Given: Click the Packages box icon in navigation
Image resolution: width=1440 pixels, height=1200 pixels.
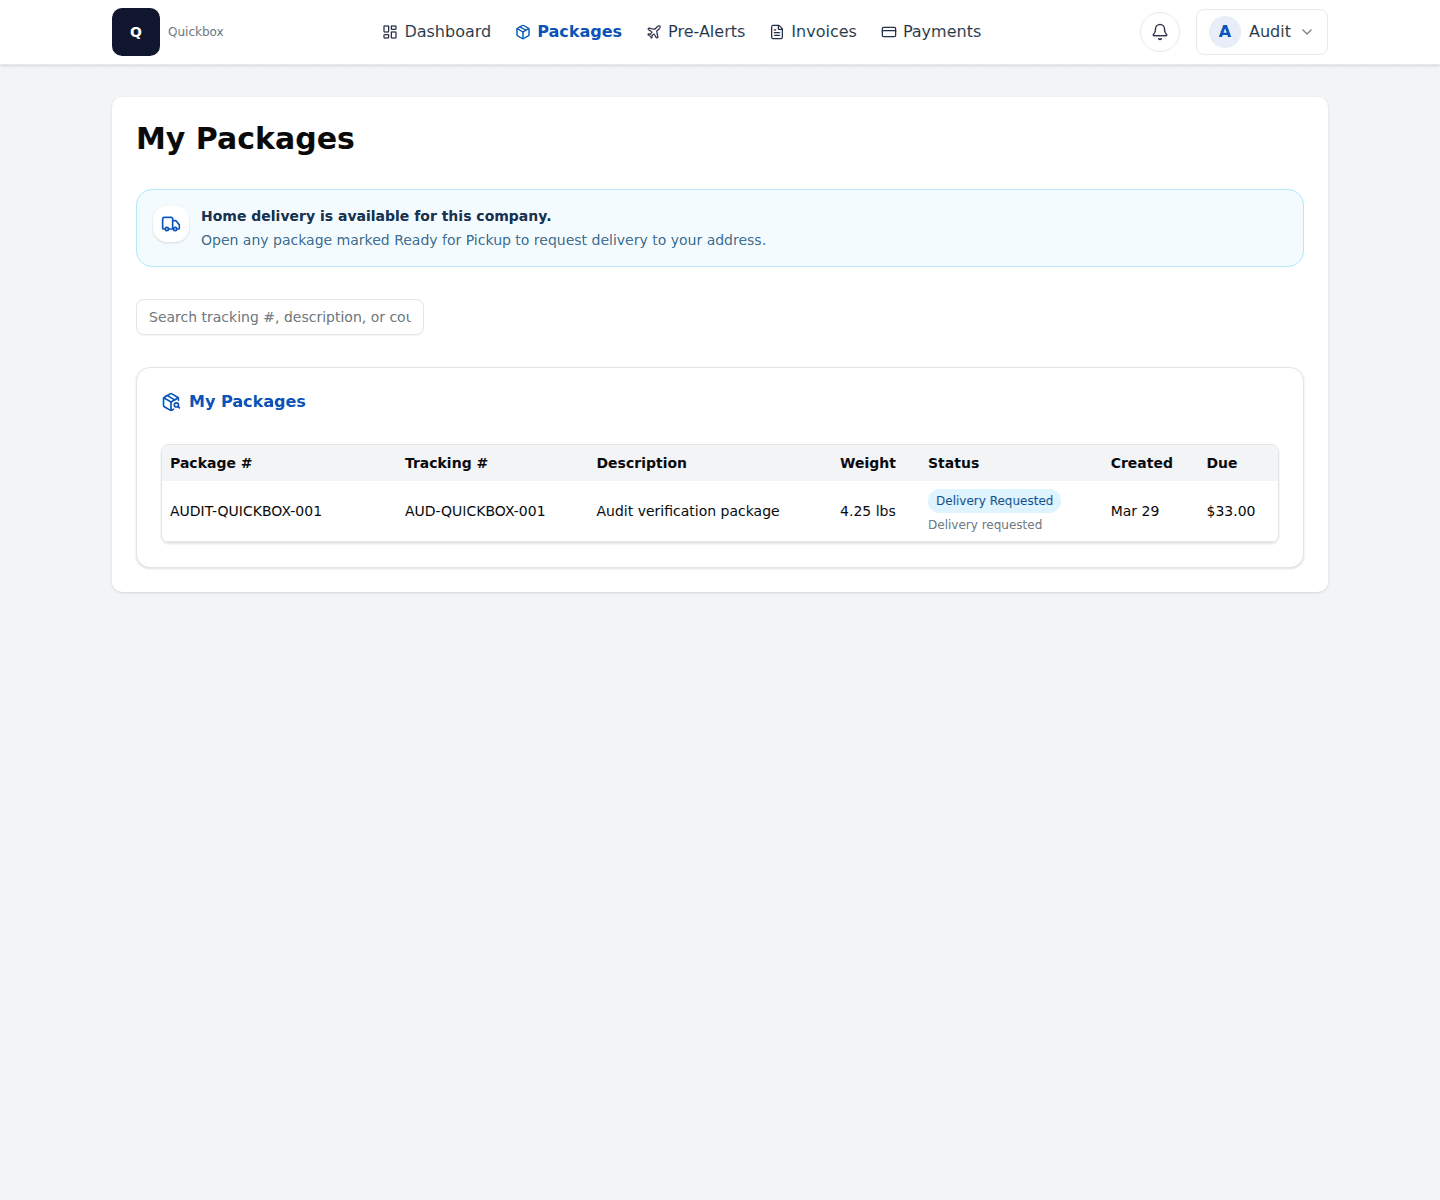Looking at the screenshot, I should click(521, 31).
